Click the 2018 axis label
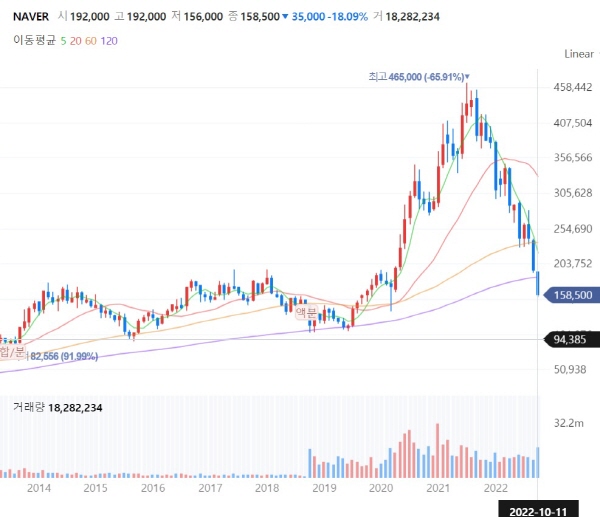The height and width of the screenshot is (517, 600). click(267, 488)
